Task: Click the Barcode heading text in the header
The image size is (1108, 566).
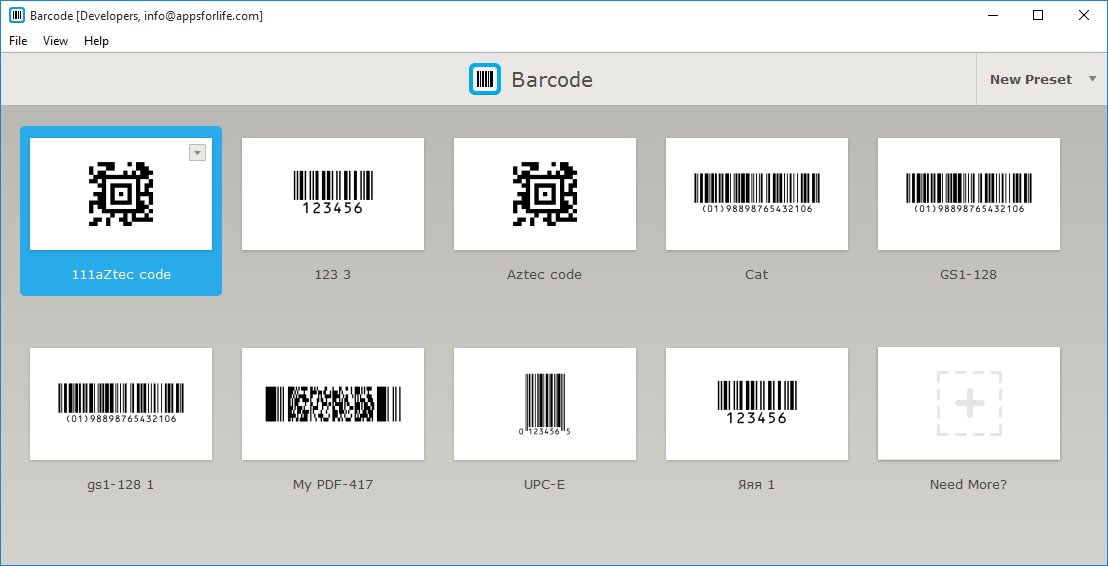Action: click(552, 80)
